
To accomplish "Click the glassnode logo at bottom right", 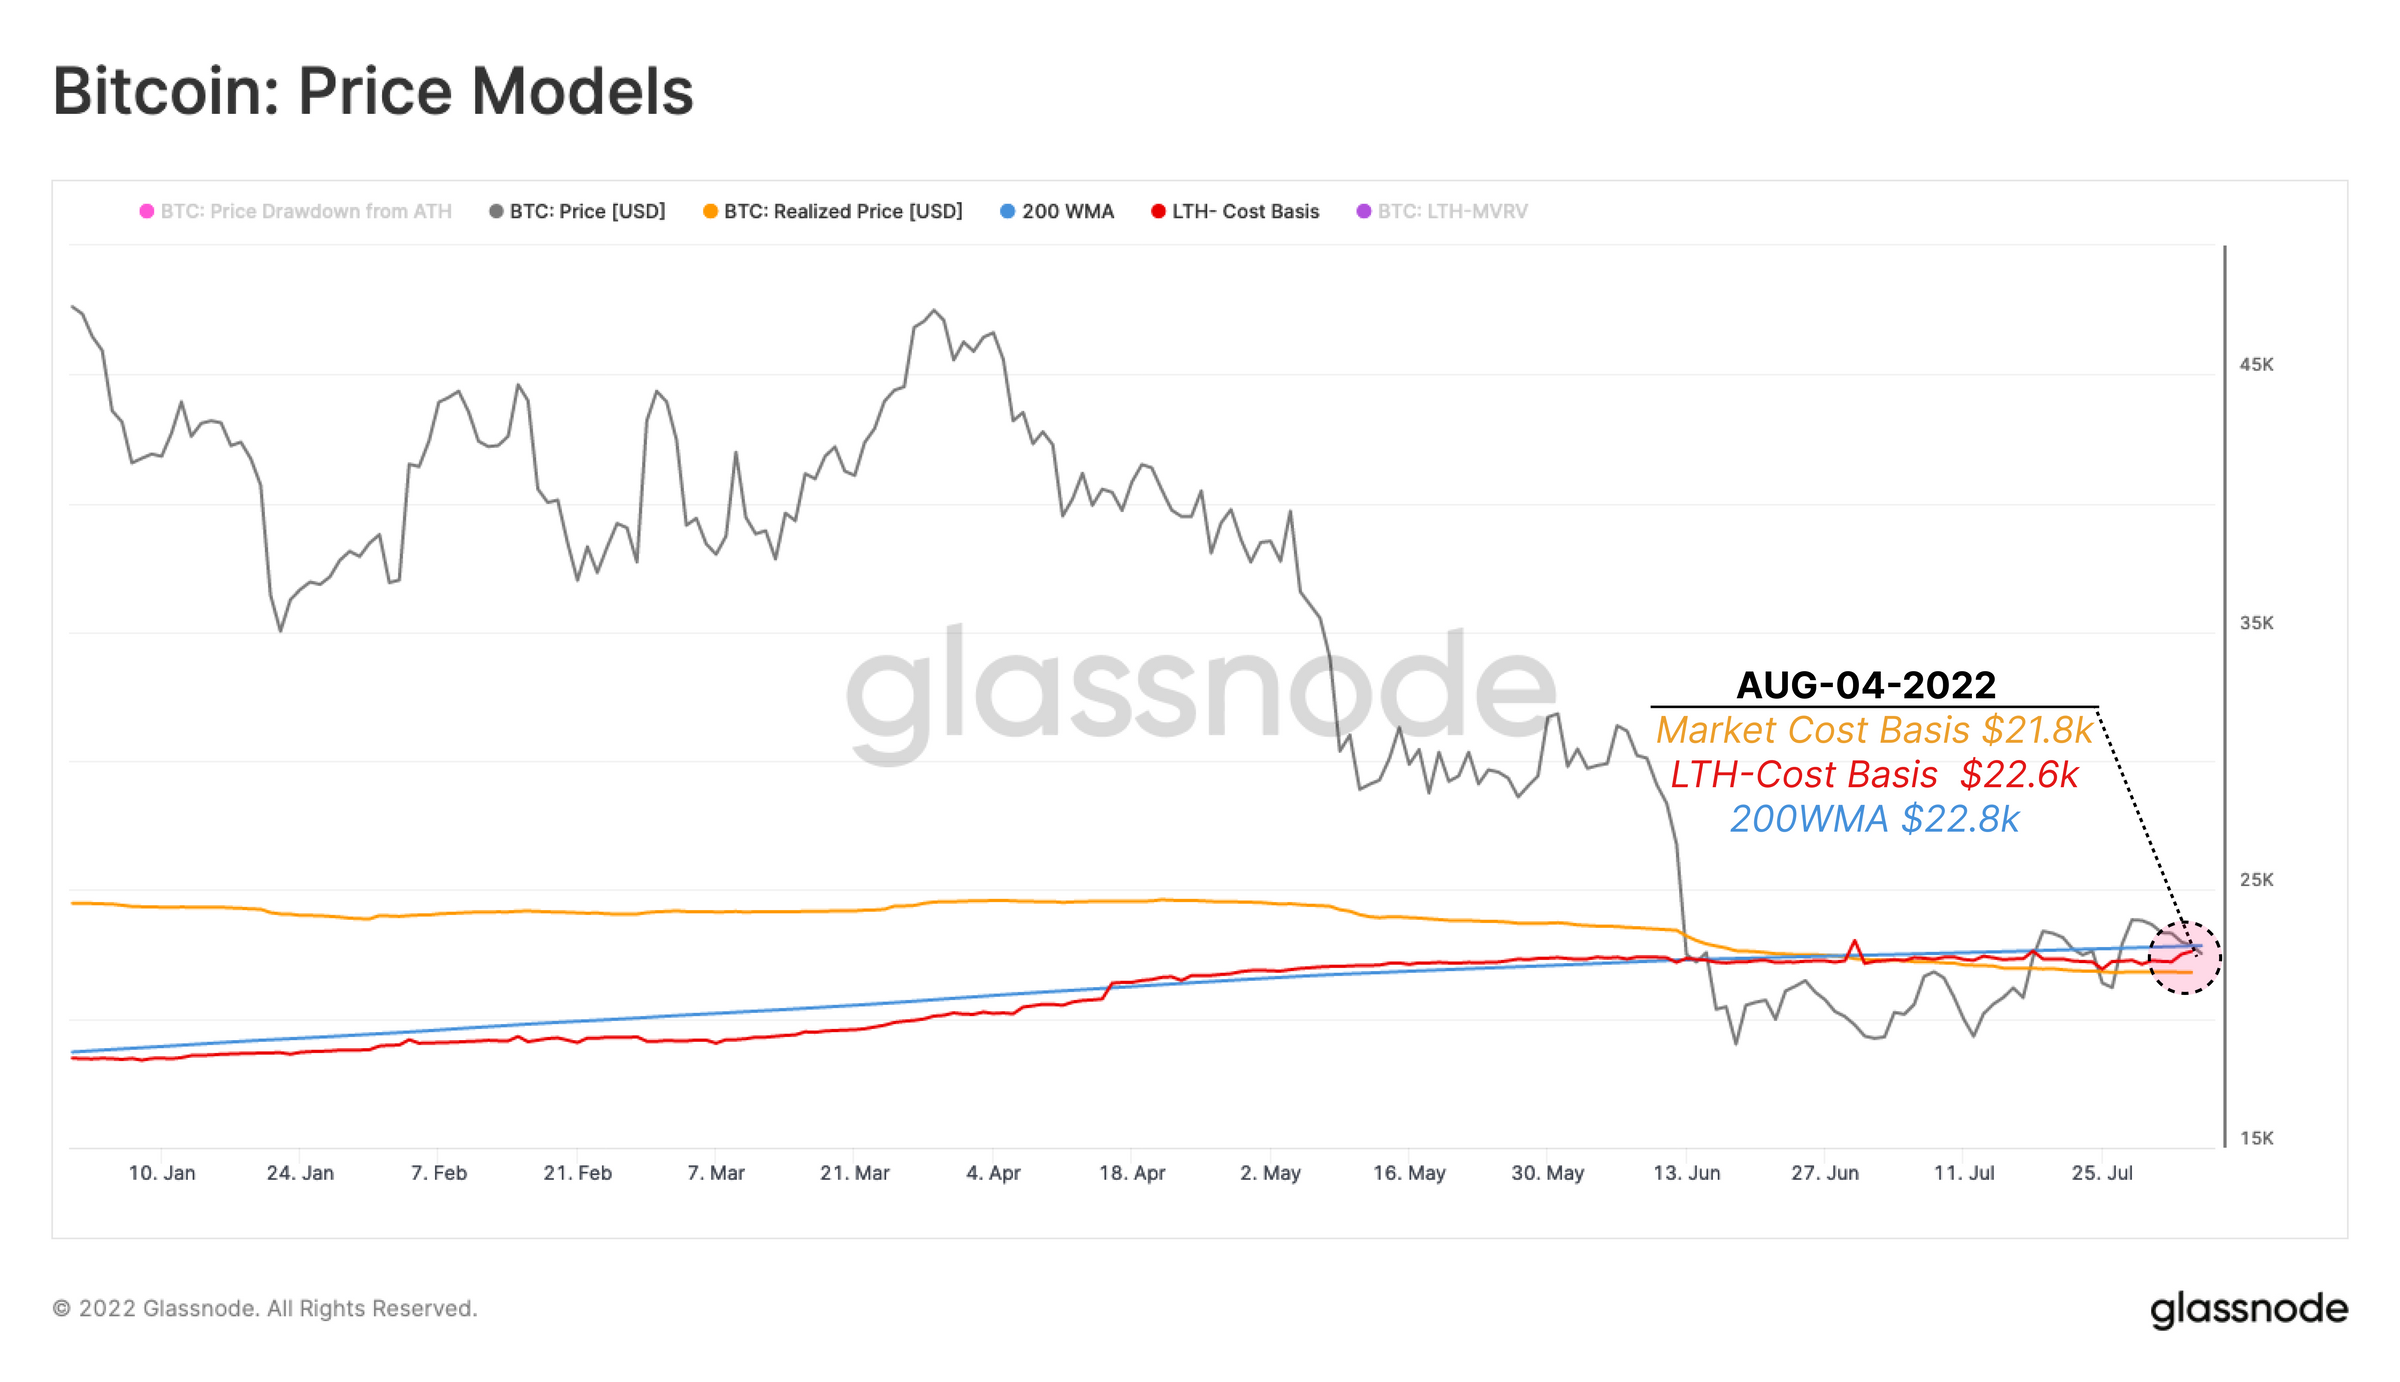I will 2249,1309.
